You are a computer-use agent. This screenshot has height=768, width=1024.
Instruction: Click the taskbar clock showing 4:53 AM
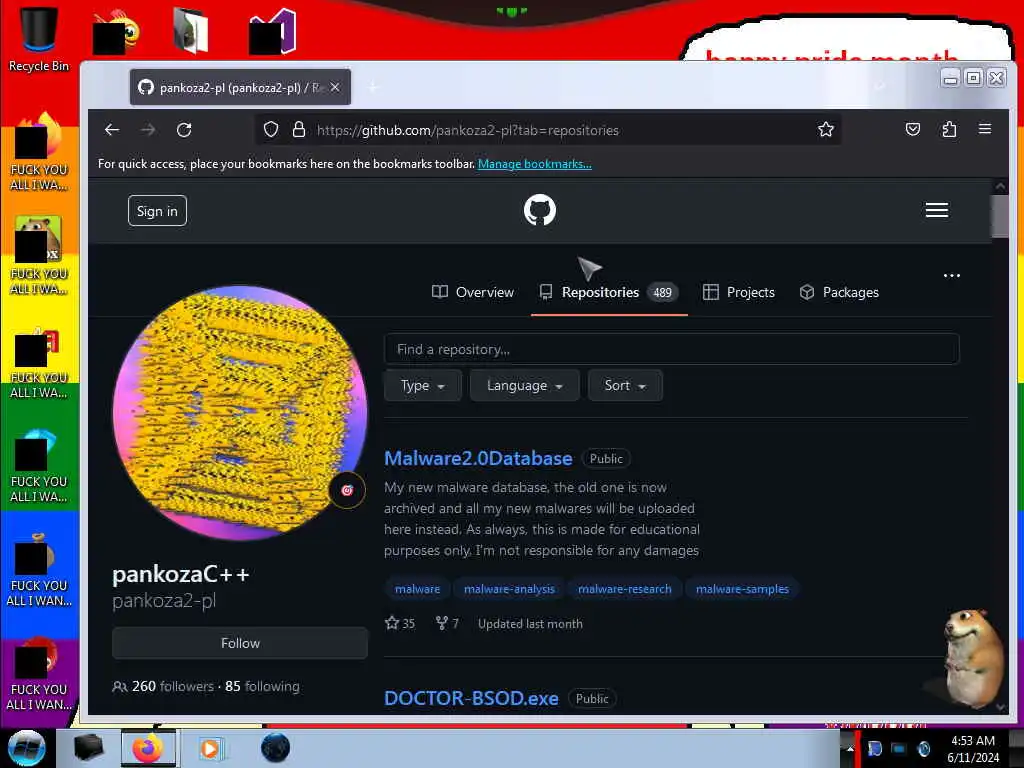tap(973, 749)
